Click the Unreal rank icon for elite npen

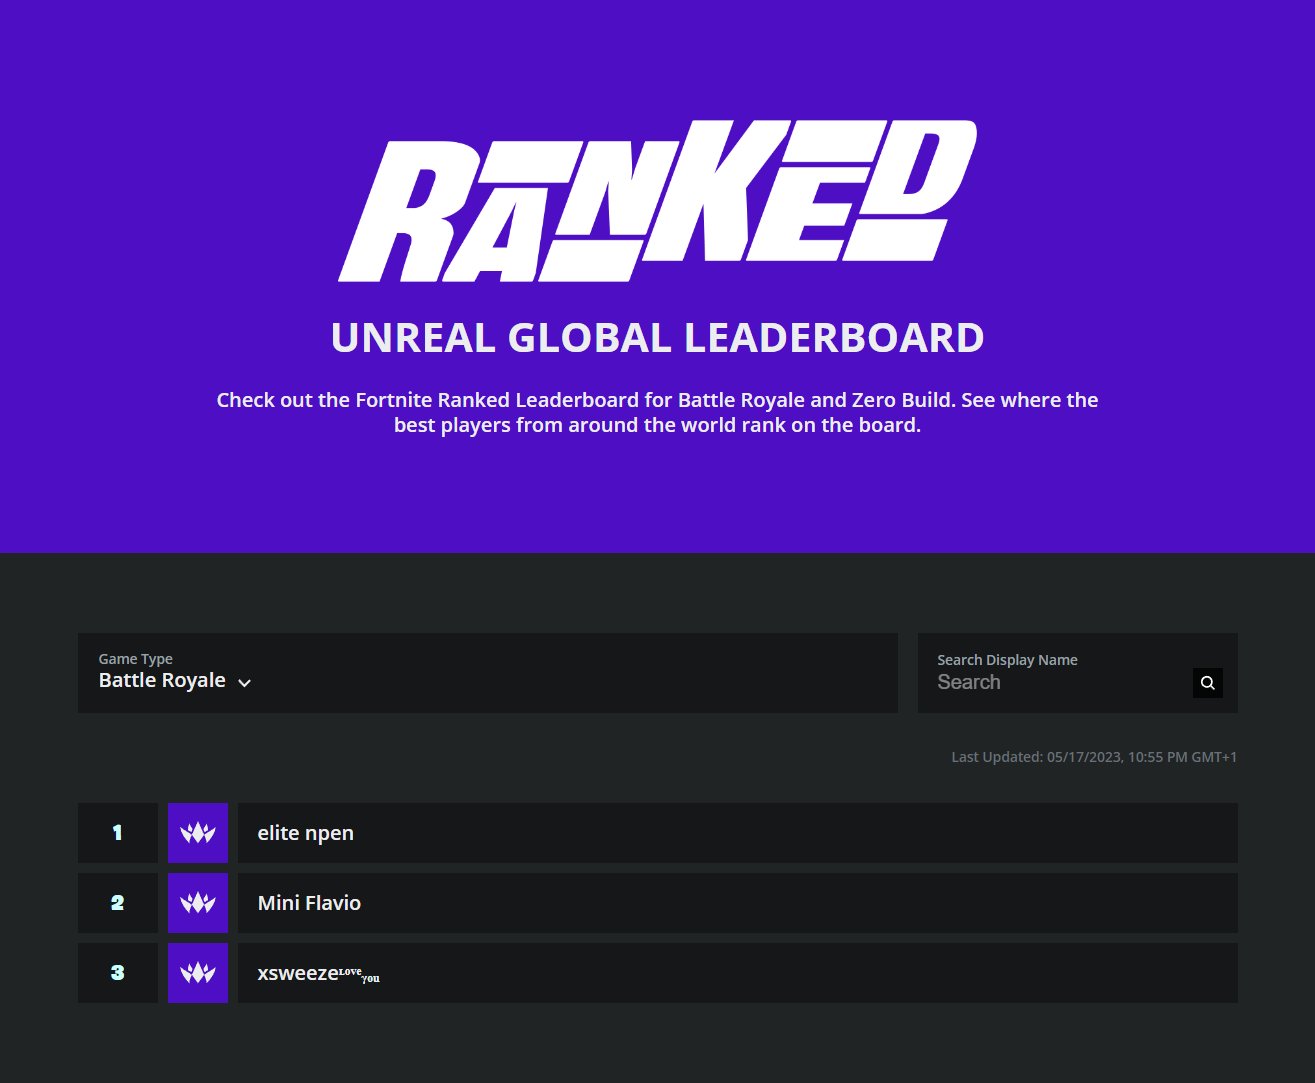point(198,833)
